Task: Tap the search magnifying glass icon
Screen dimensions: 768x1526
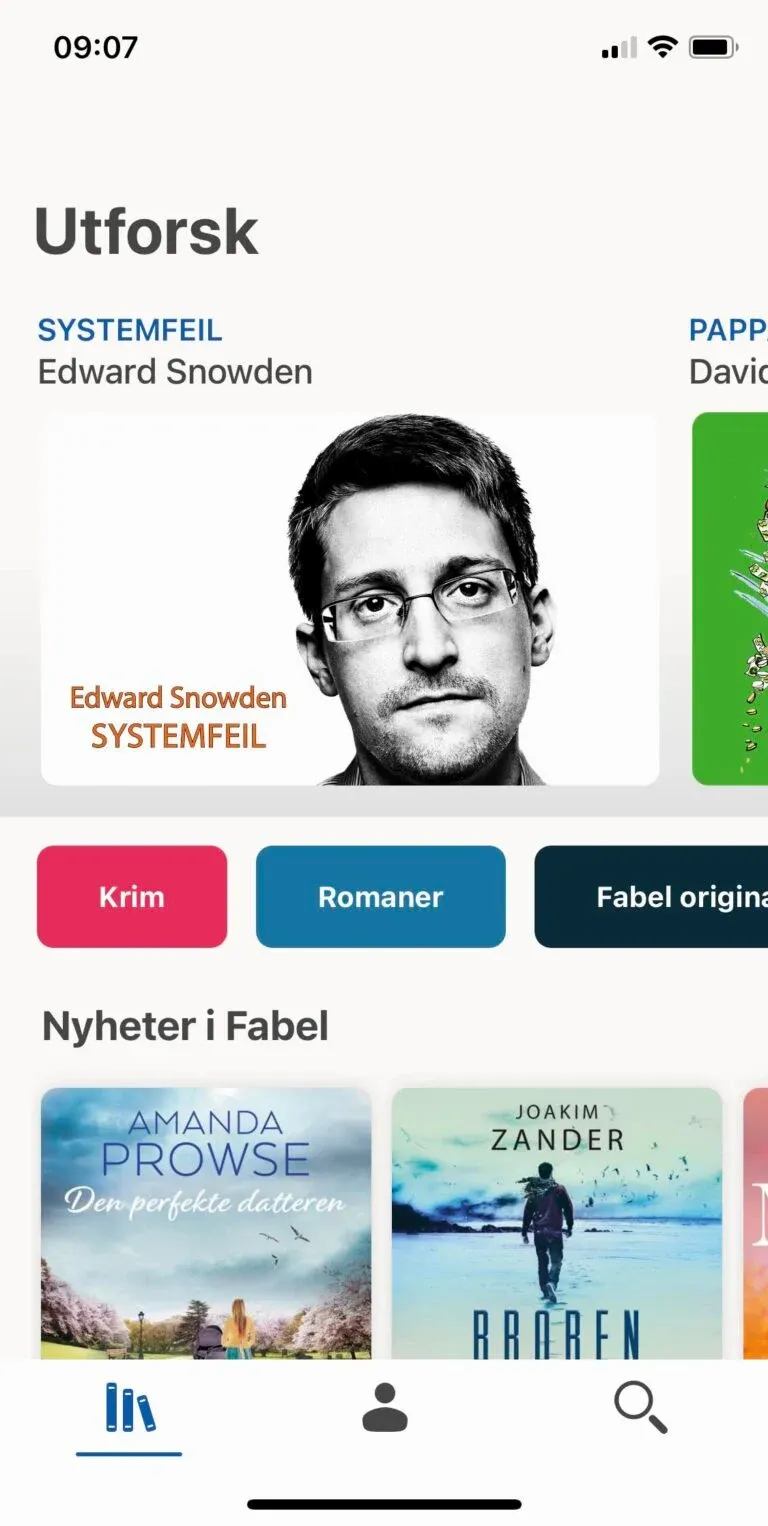Action: pyautogui.click(x=640, y=1408)
